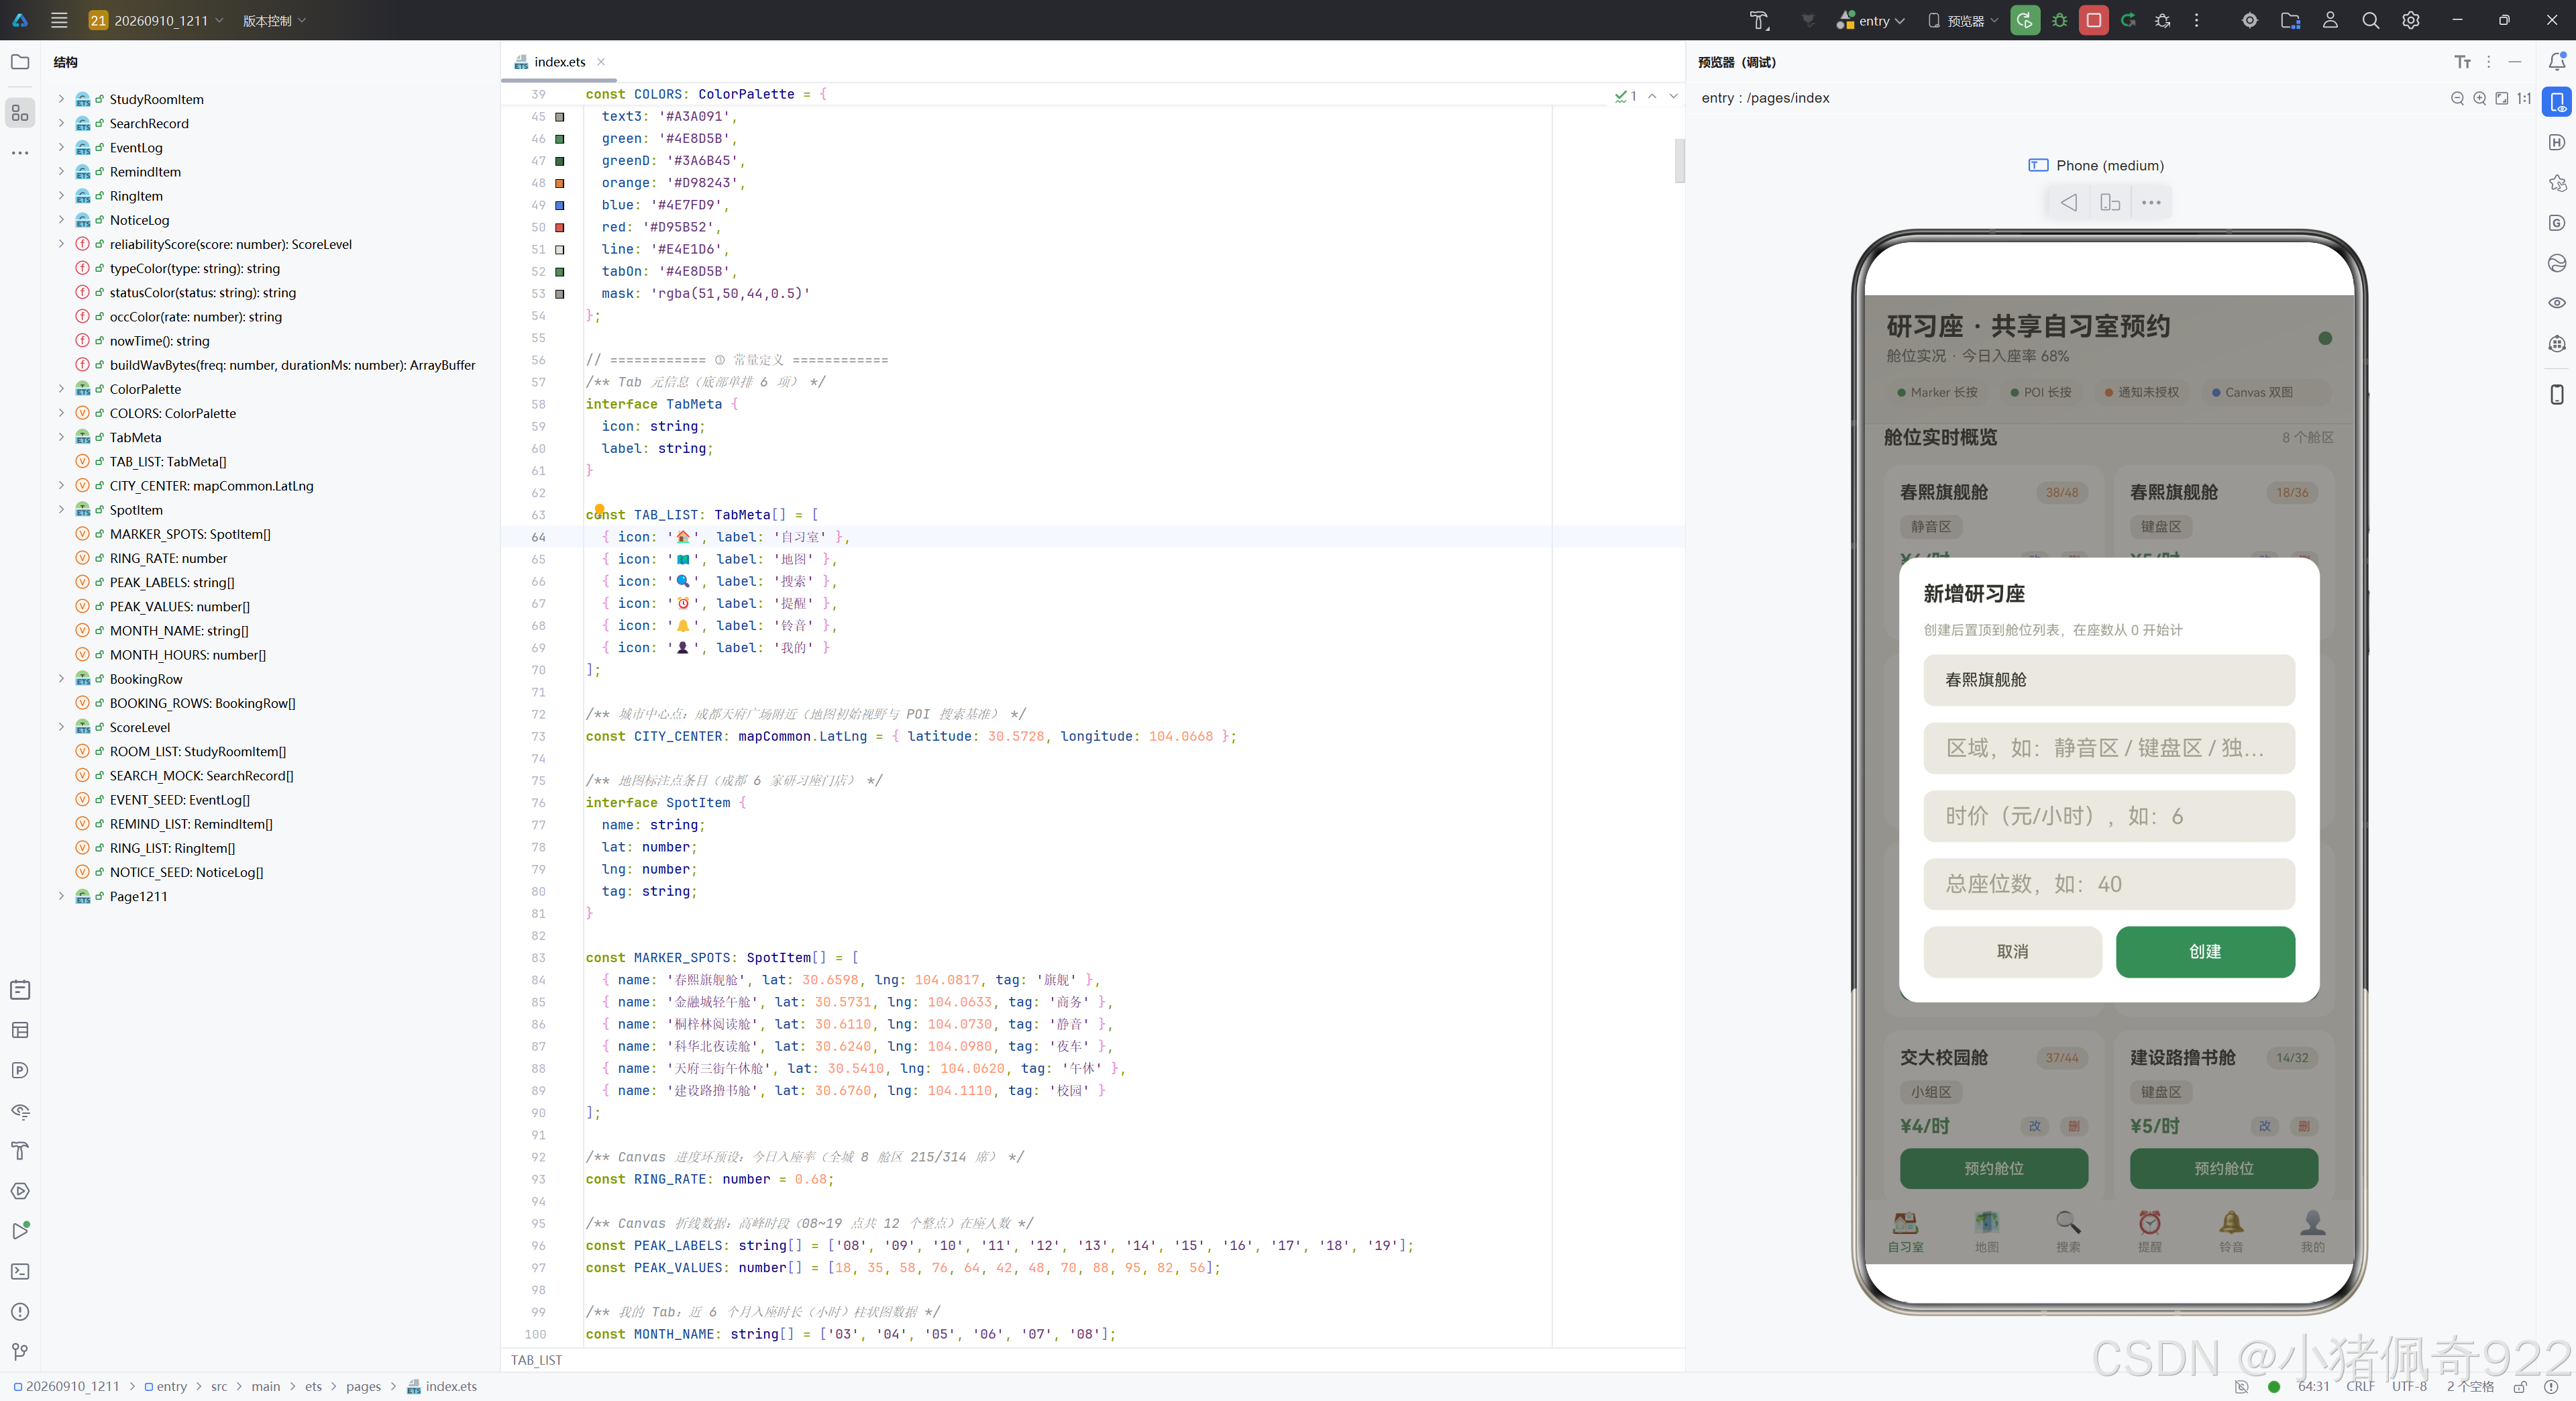Rotate the preview device orientation

point(2110,203)
